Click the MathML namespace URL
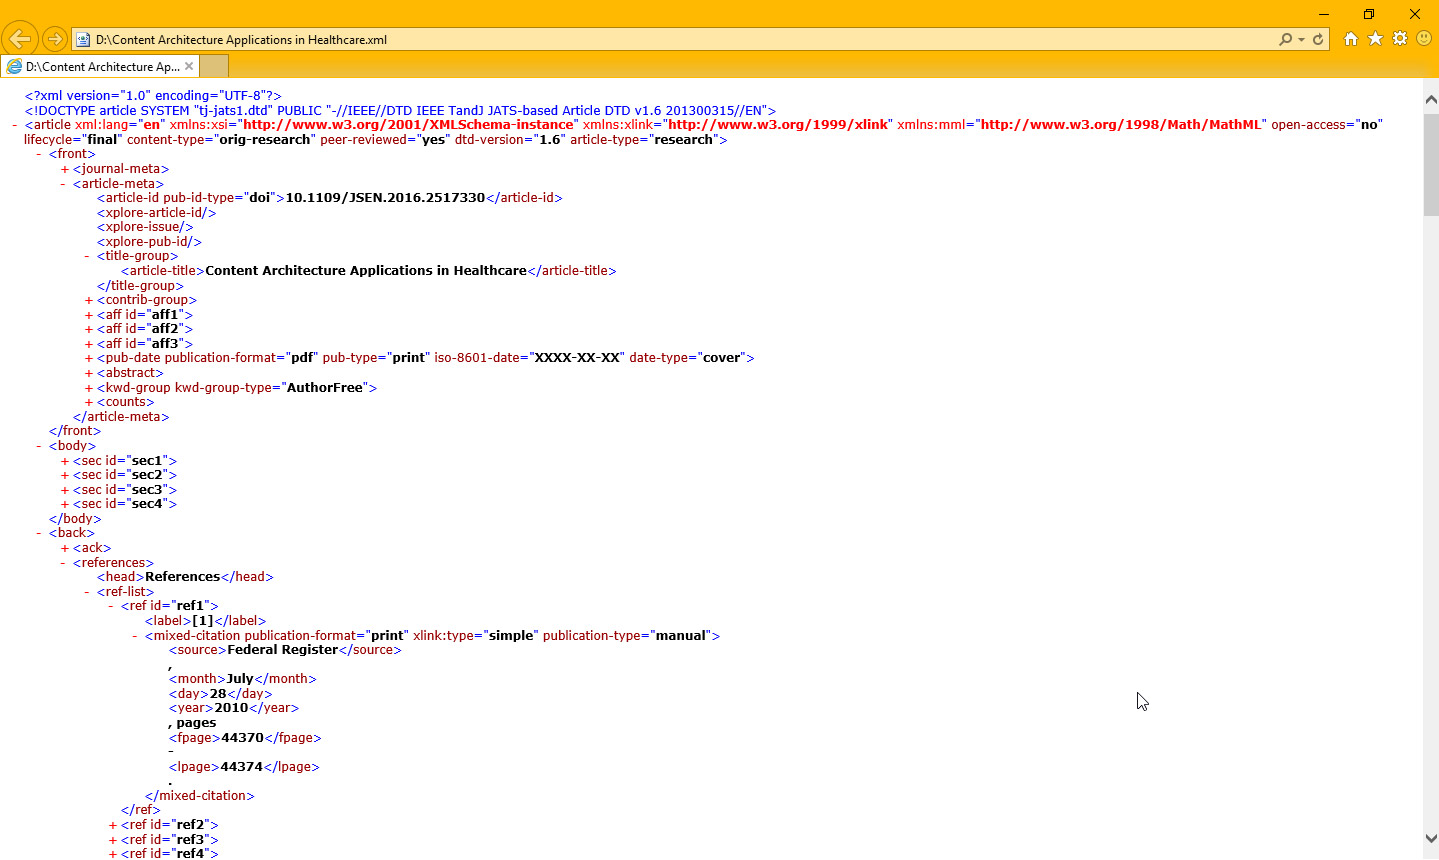1439x860 pixels. coord(1122,125)
